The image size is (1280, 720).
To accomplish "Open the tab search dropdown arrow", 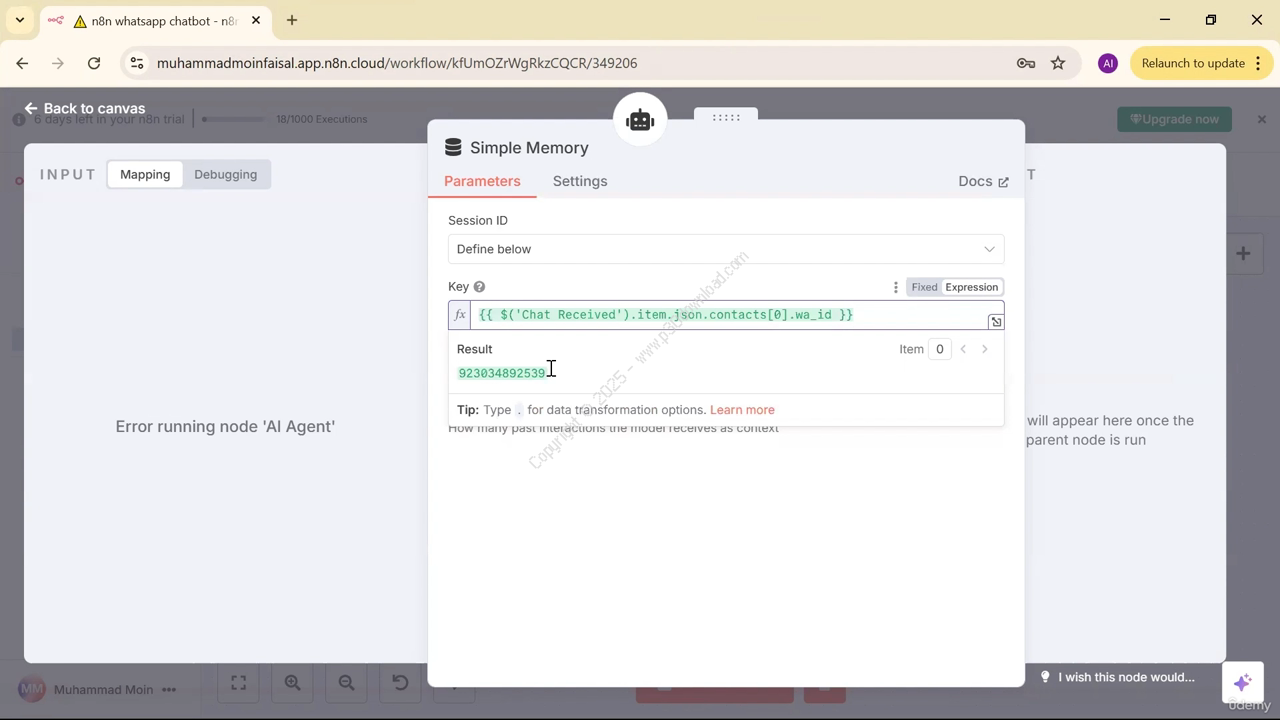I will click(x=19, y=20).
